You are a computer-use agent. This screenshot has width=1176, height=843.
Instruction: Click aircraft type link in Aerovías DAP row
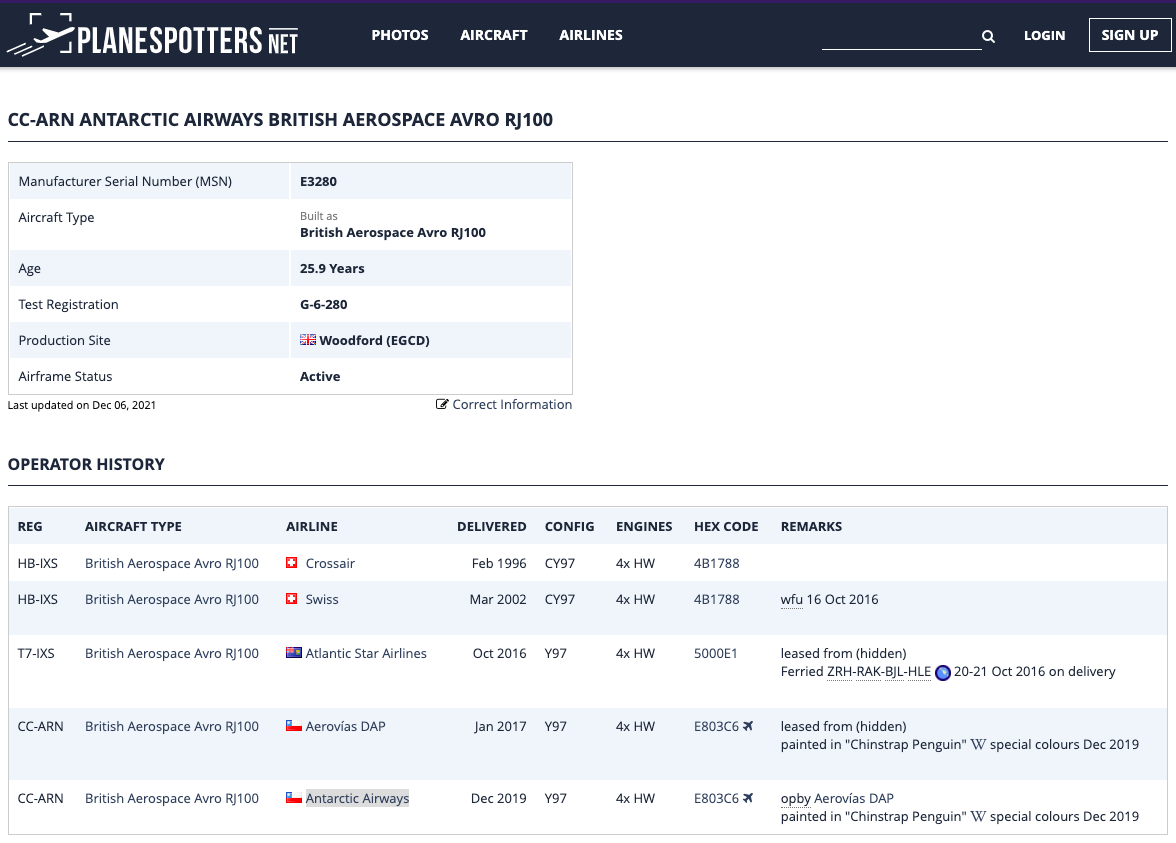point(172,726)
